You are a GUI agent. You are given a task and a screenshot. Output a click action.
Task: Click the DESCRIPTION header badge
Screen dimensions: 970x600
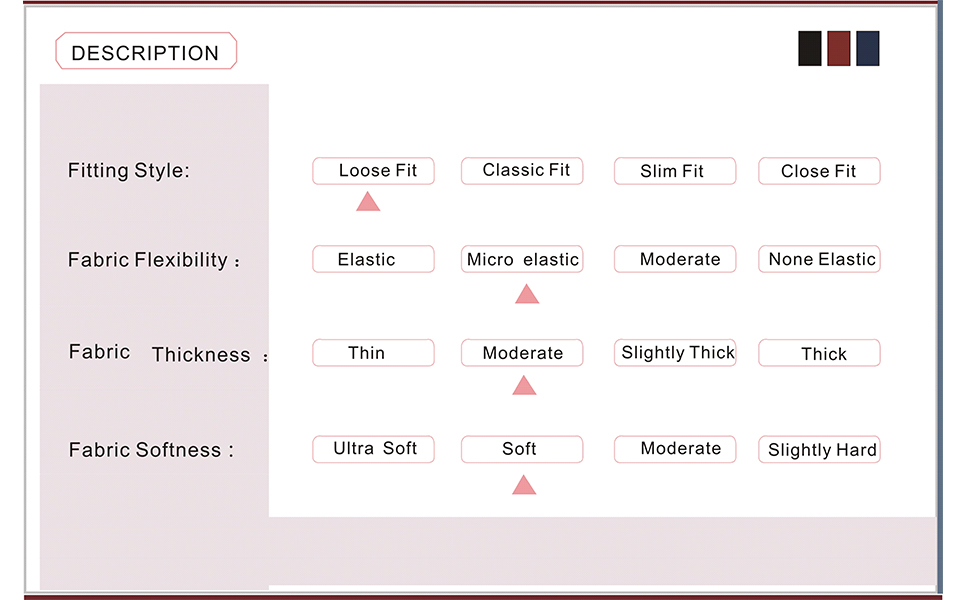pos(146,53)
